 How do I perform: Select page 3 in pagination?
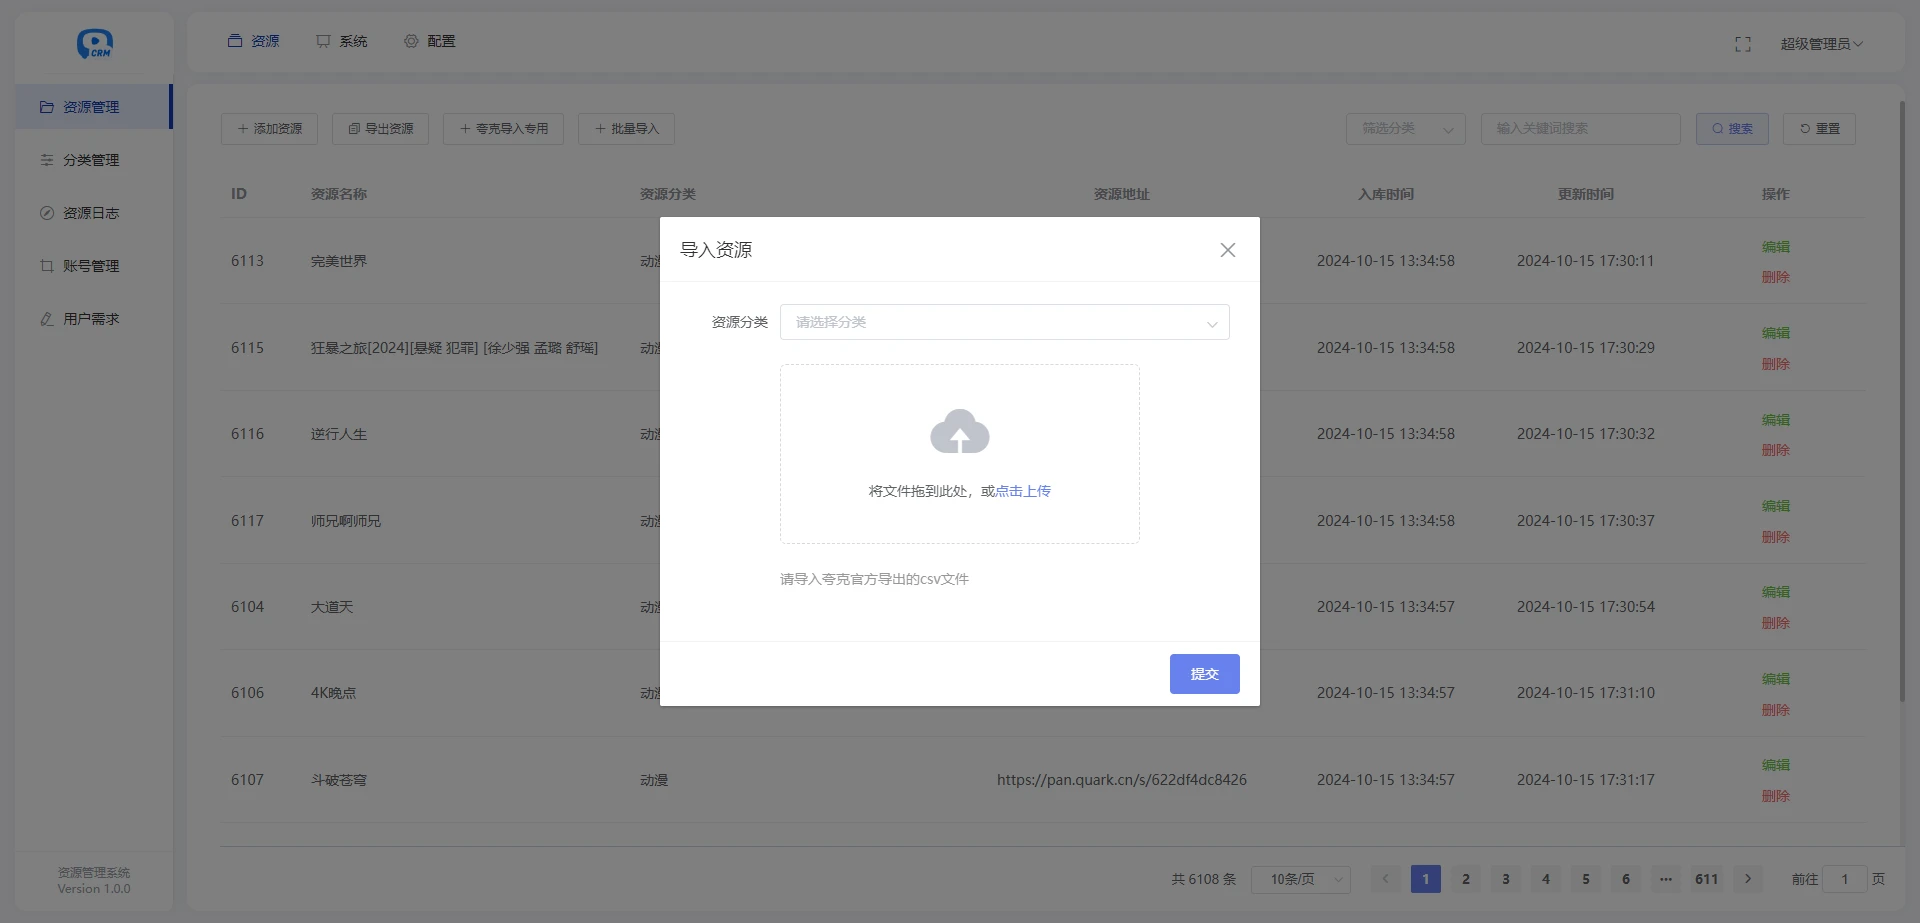click(1506, 879)
